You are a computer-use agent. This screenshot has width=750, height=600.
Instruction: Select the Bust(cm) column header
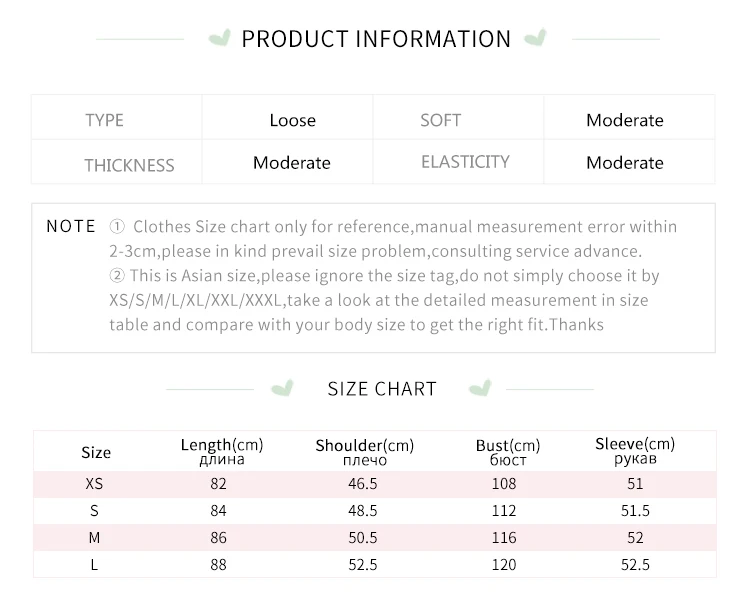(508, 452)
